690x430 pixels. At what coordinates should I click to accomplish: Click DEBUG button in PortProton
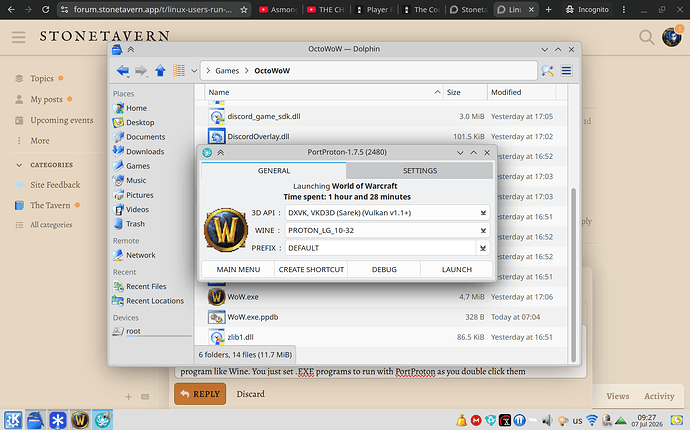click(384, 269)
